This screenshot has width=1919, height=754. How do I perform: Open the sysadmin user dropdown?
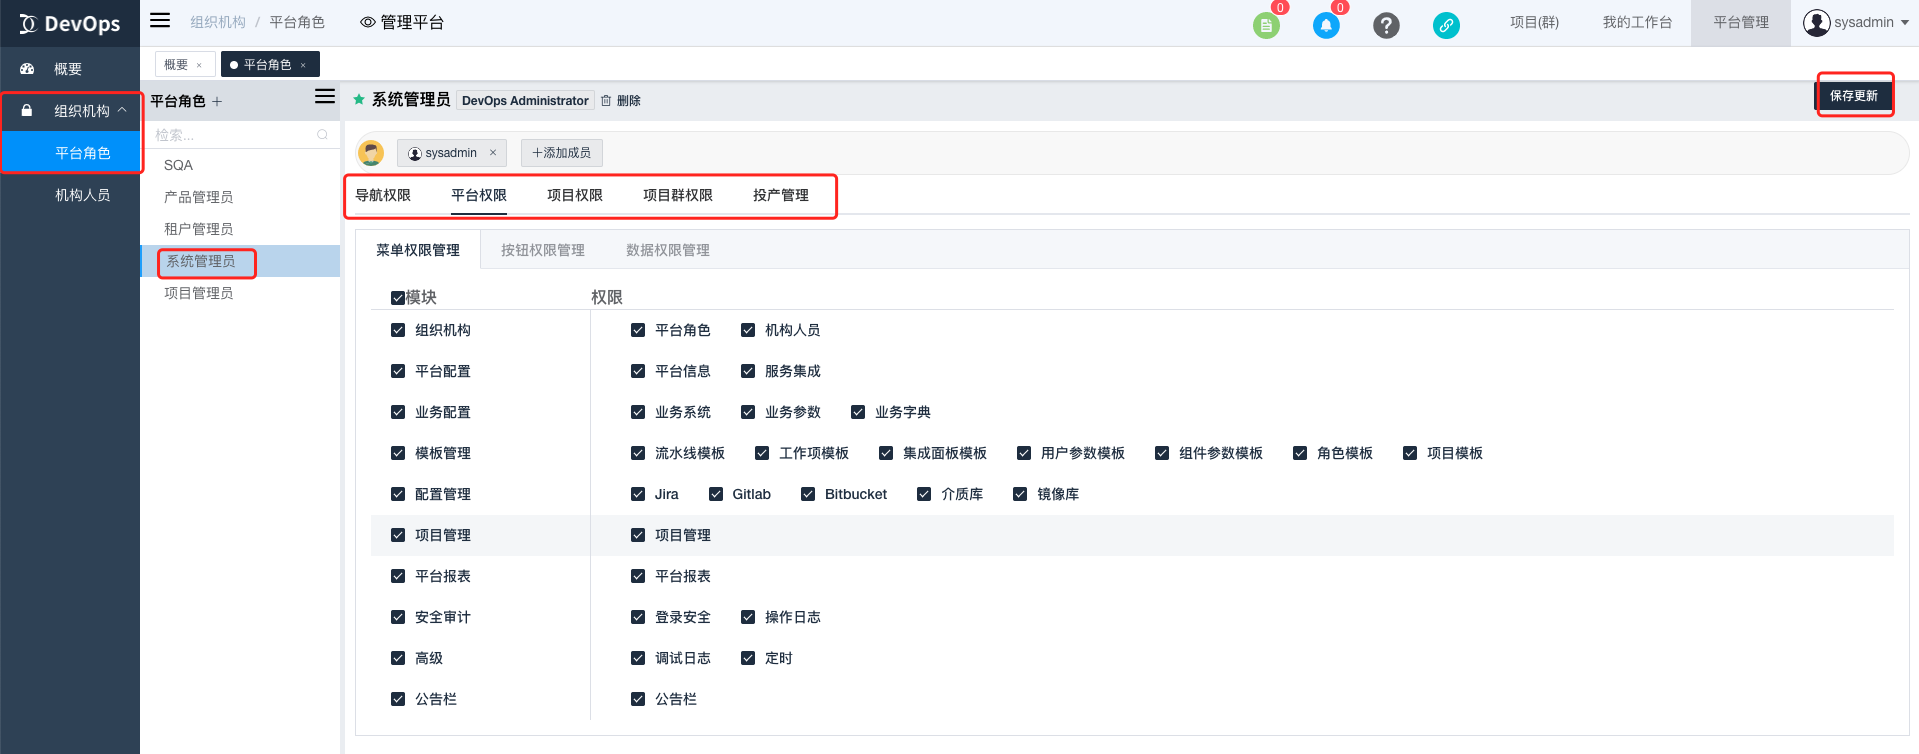tap(1856, 23)
